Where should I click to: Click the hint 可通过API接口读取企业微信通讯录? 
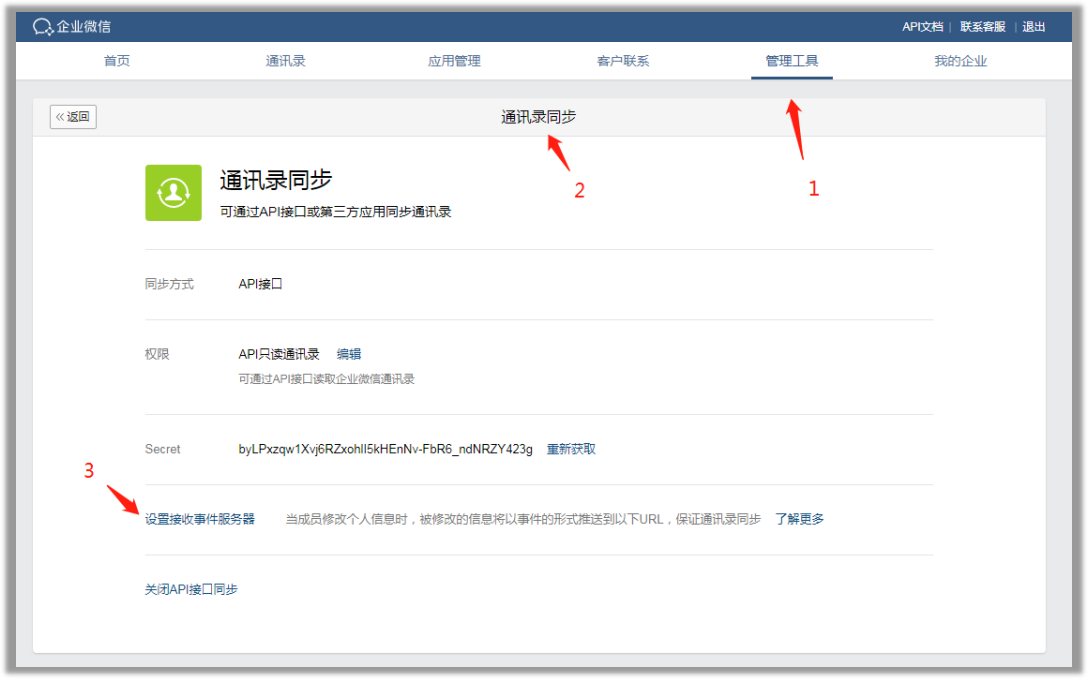coord(326,379)
